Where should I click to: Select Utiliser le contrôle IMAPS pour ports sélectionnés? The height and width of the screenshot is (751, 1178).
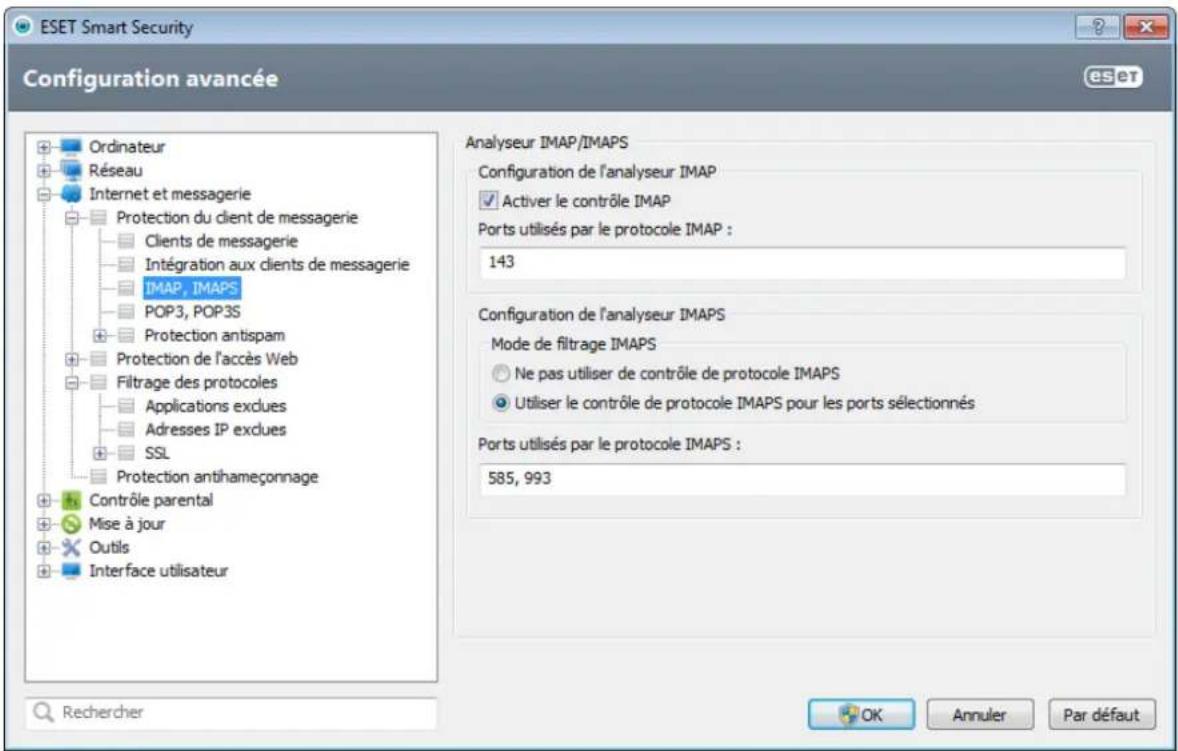pyautogui.click(x=501, y=403)
